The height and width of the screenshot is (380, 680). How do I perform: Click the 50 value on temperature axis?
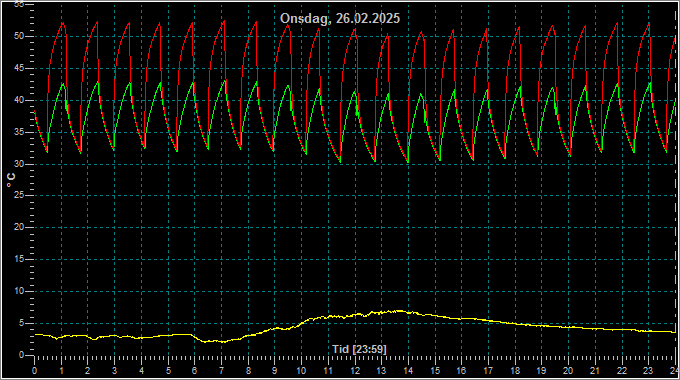[19, 36]
